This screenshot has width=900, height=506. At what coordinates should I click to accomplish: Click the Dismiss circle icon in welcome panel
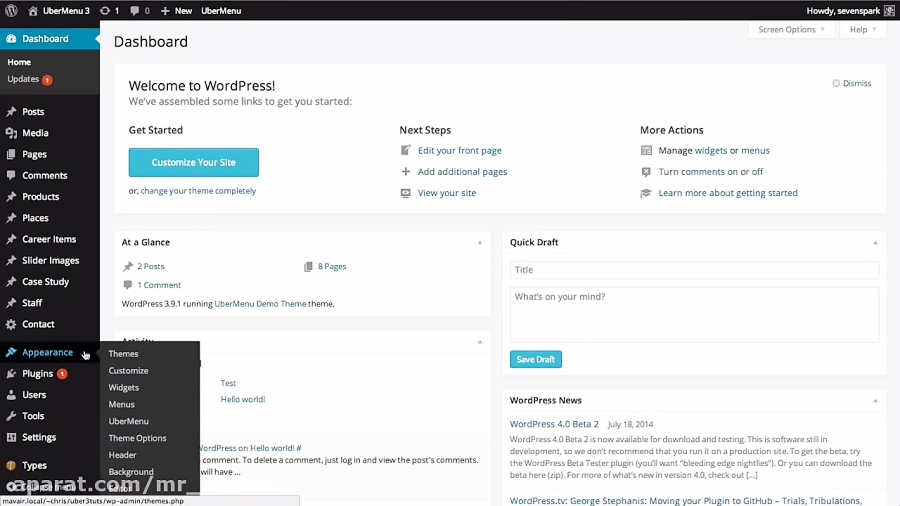836,83
